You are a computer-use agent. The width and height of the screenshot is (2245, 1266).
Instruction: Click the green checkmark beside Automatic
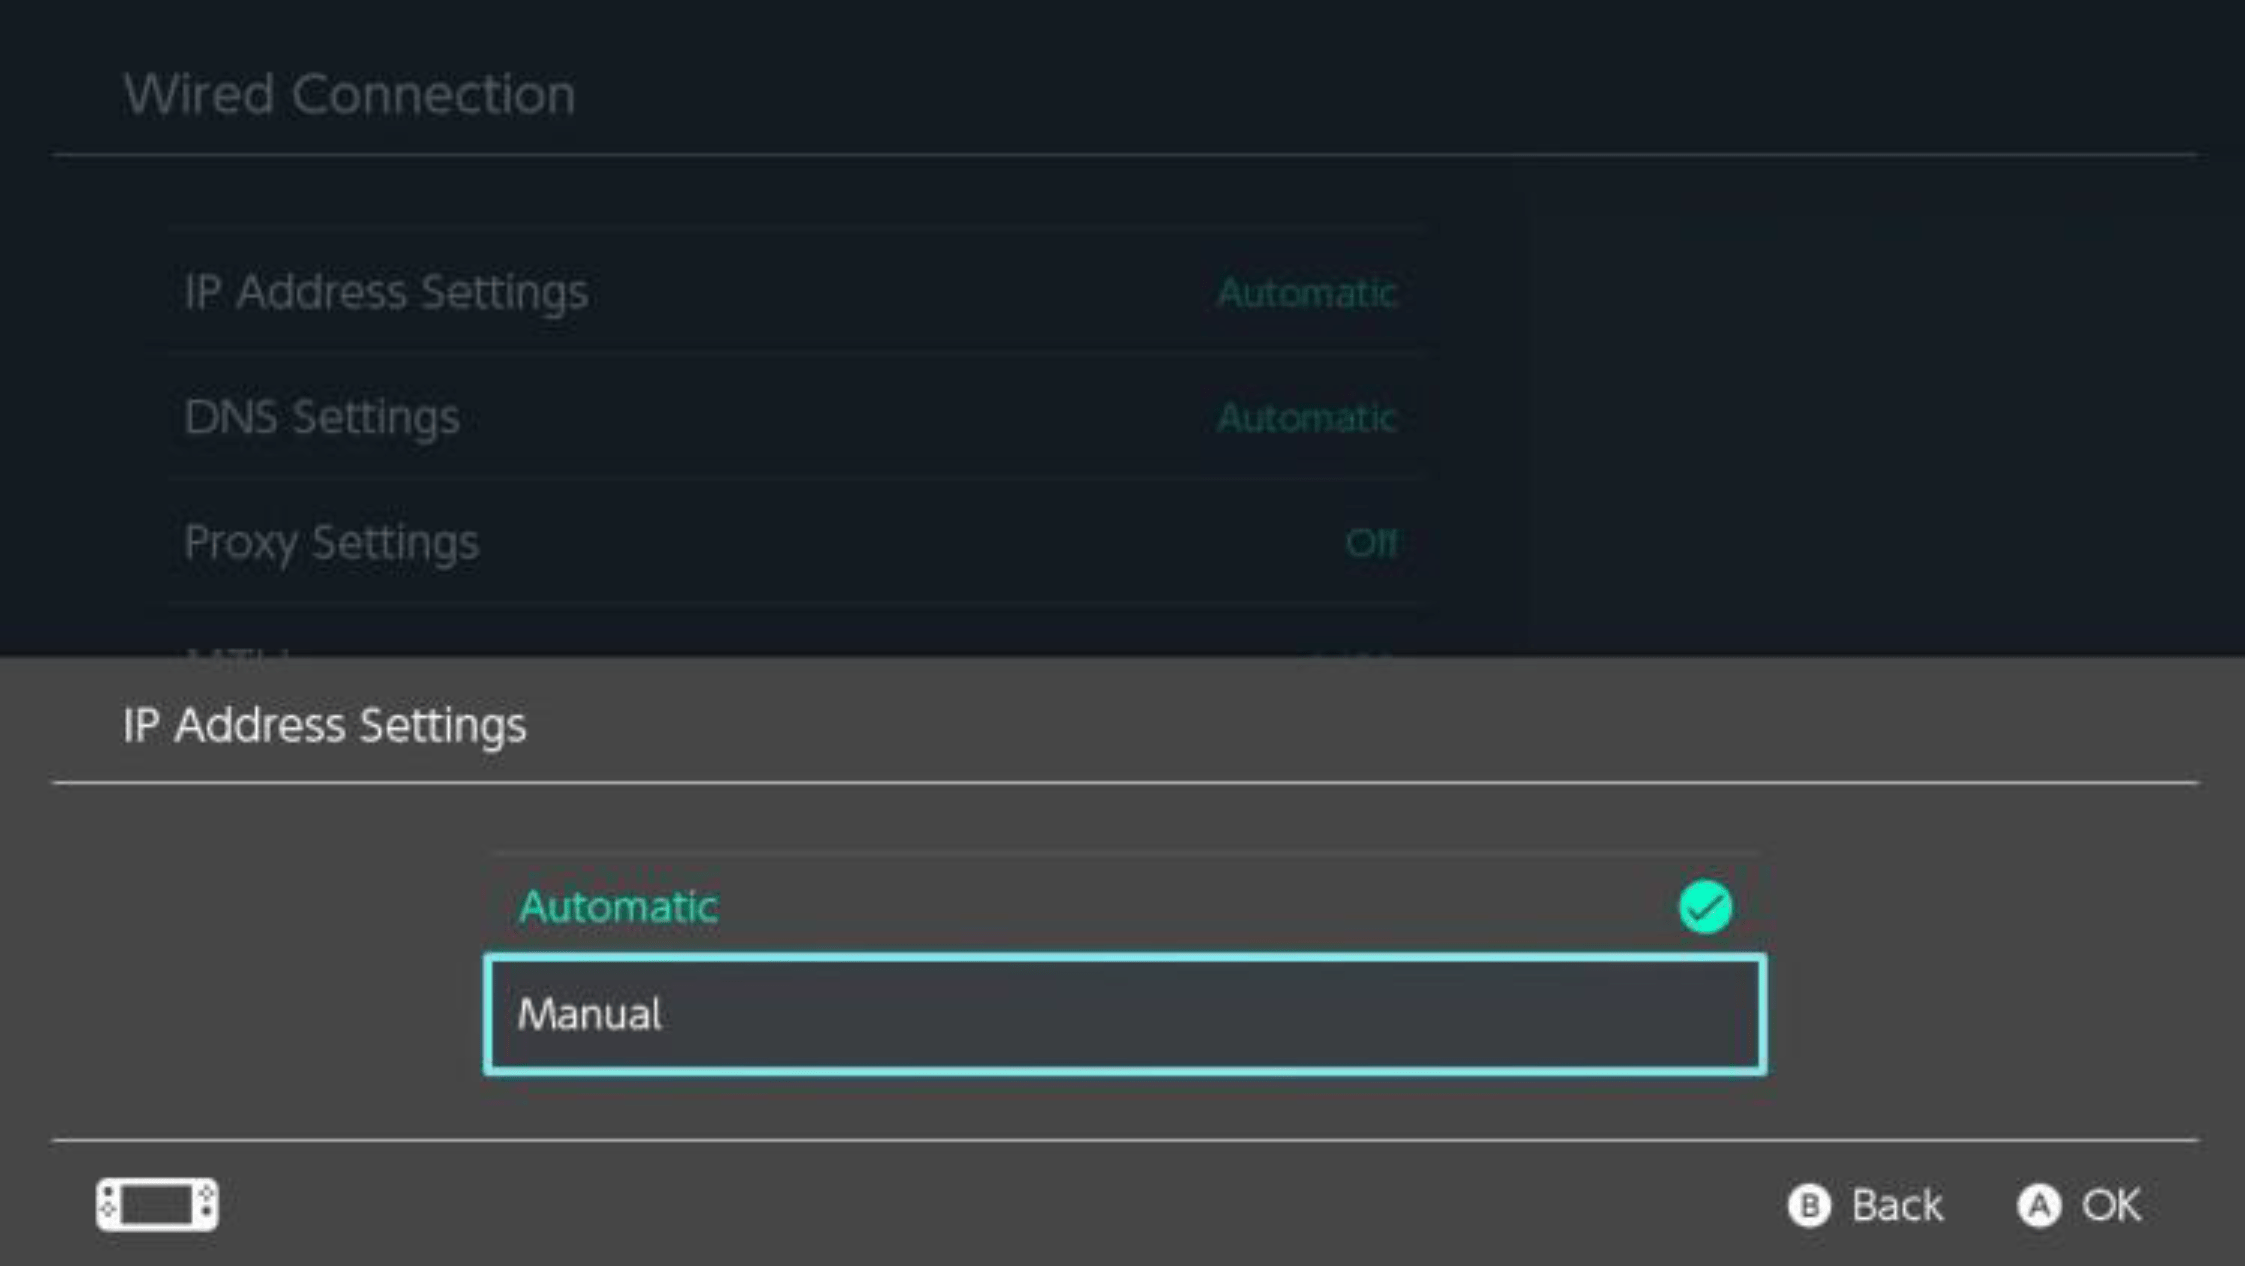pyautogui.click(x=1705, y=907)
